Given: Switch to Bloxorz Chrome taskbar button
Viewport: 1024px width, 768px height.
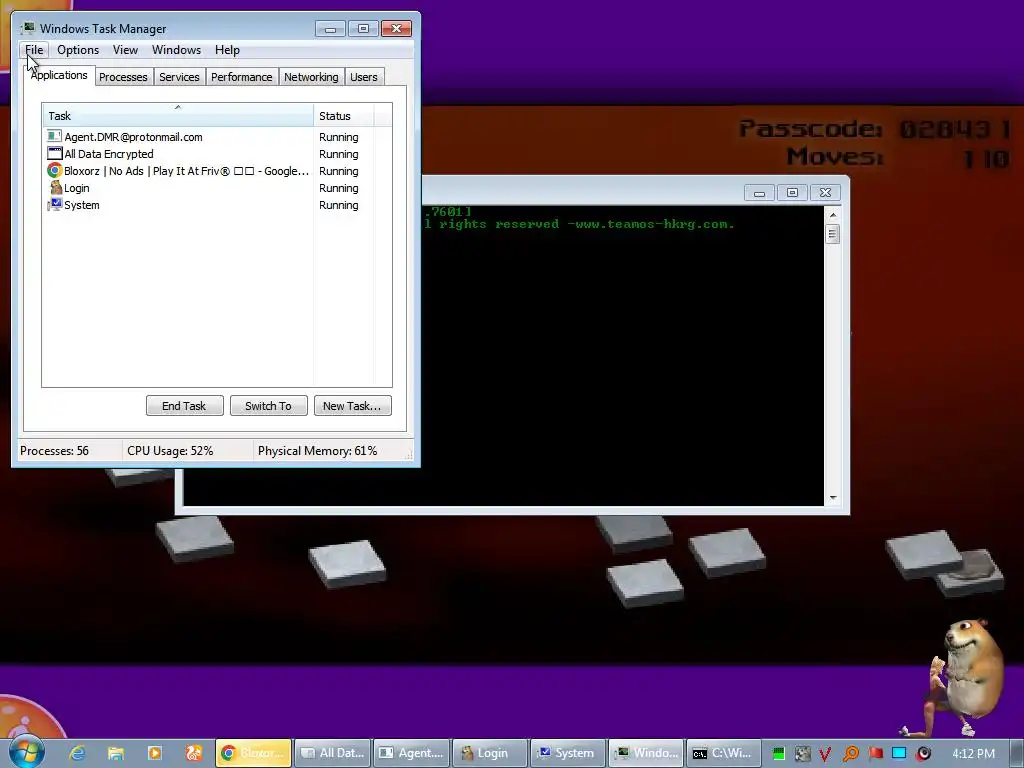Looking at the screenshot, I should (x=253, y=753).
